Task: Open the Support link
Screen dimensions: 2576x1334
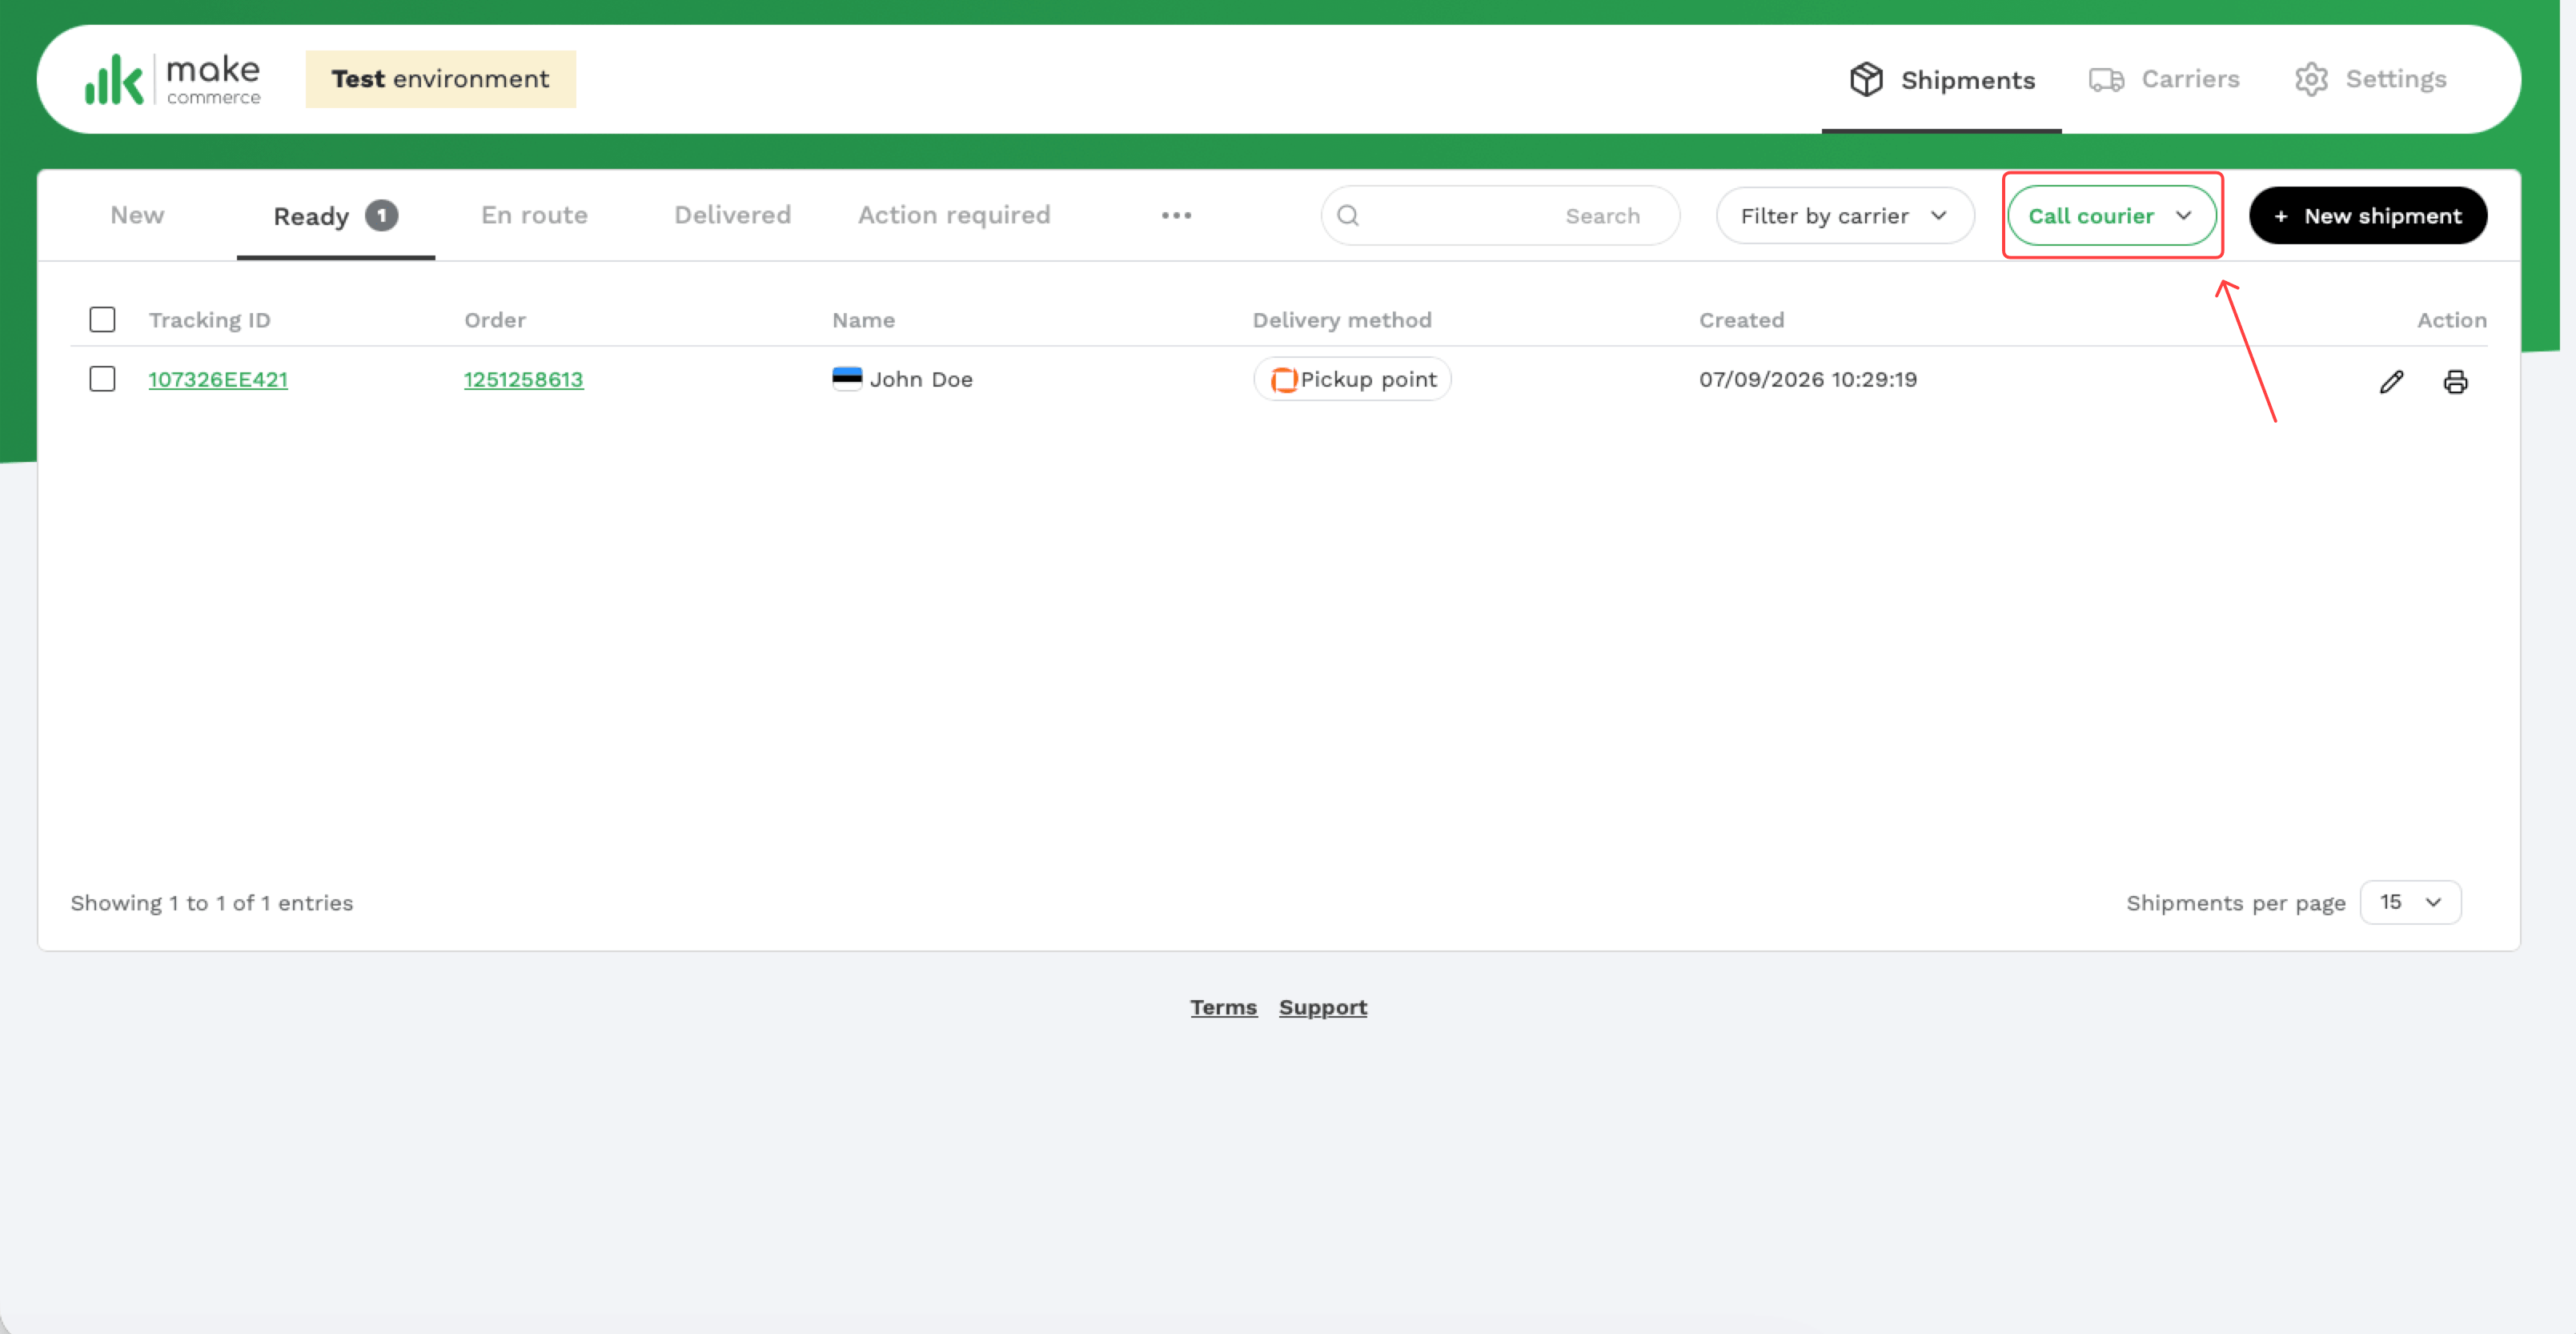Action: pyautogui.click(x=1322, y=1007)
